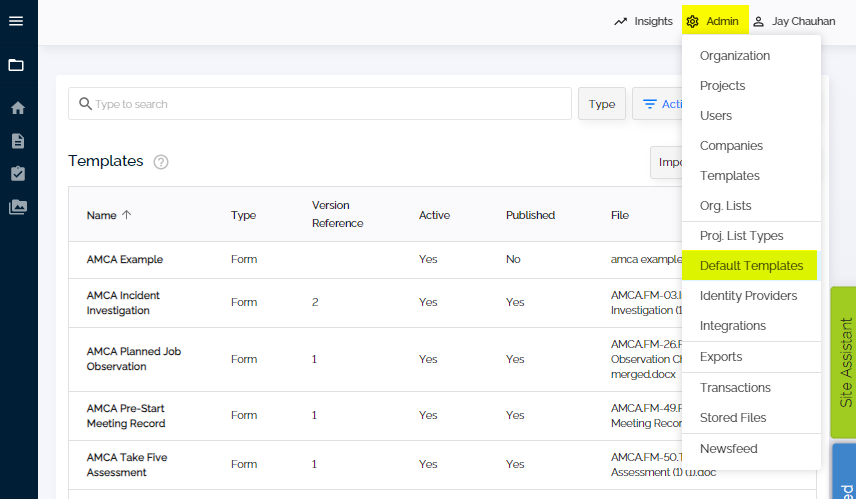Open AMCA Pre-Start Meeting Record template
Viewport: 856px width, 499px height.
(x=126, y=415)
